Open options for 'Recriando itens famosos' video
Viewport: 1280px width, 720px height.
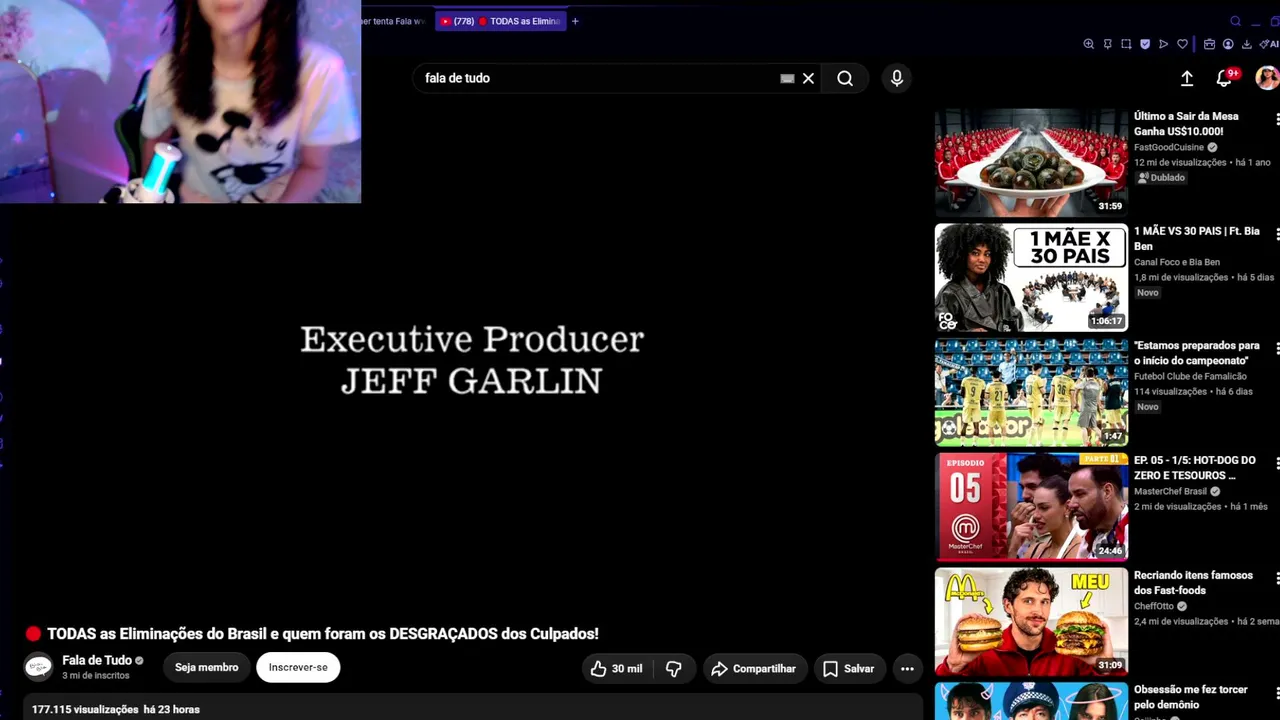[1277, 579]
